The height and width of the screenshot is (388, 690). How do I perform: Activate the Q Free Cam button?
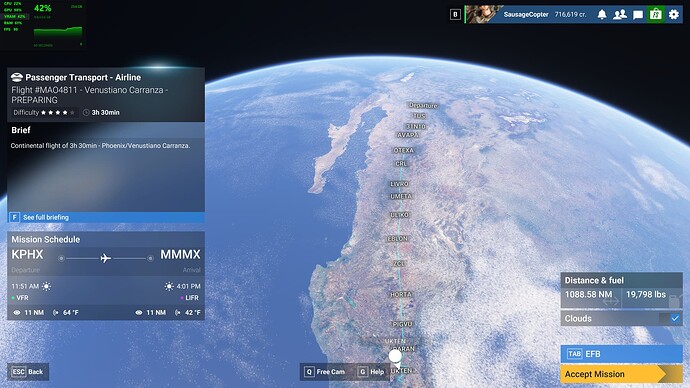(325, 372)
